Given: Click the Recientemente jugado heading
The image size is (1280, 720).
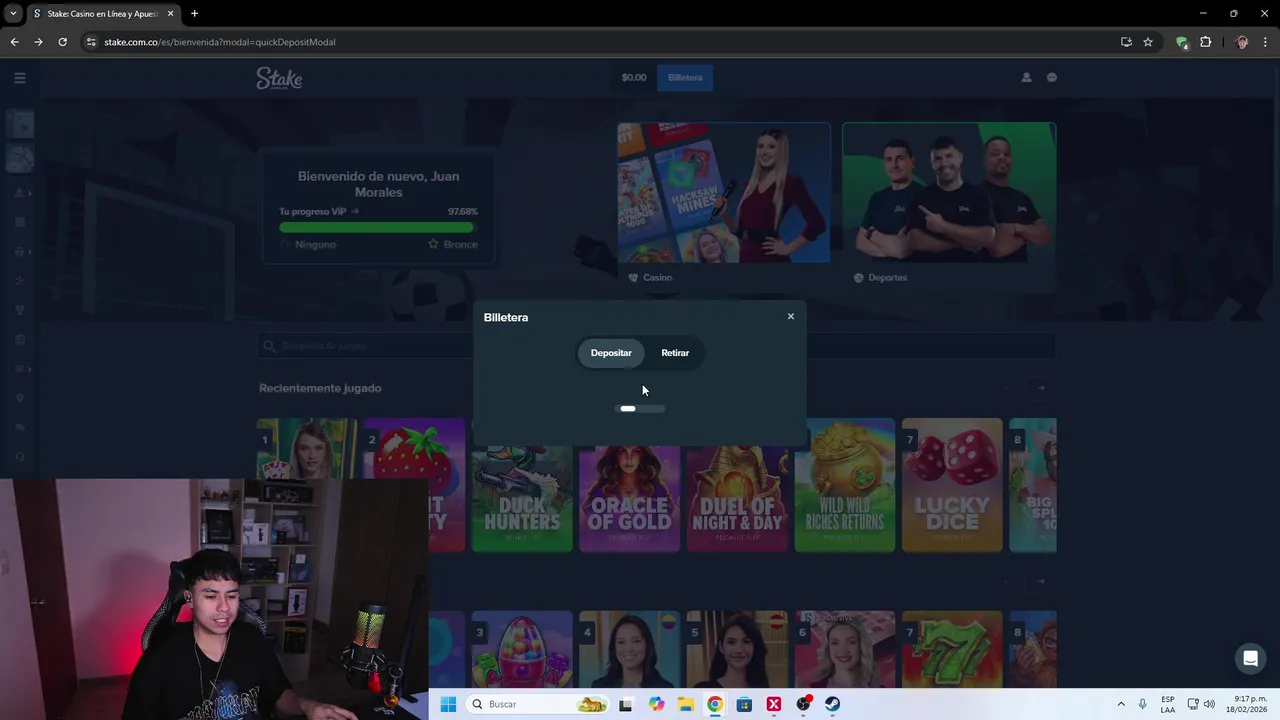Looking at the screenshot, I should click(320, 388).
